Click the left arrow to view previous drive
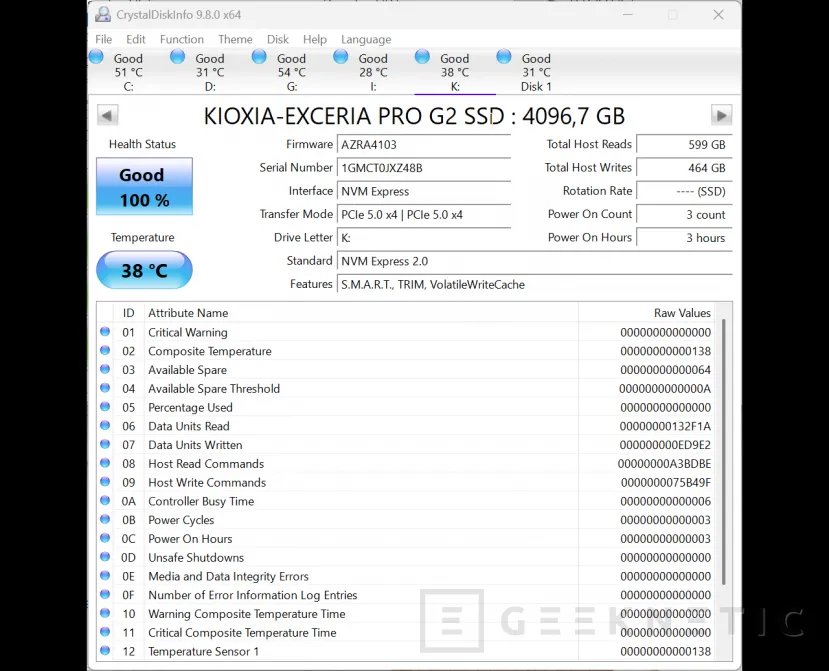The image size is (829, 671). pyautogui.click(x=107, y=115)
